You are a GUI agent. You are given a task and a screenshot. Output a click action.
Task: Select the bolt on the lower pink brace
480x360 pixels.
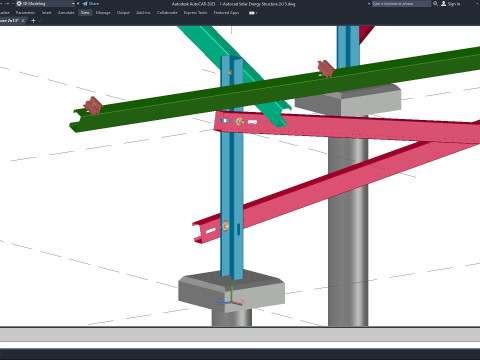226,226
